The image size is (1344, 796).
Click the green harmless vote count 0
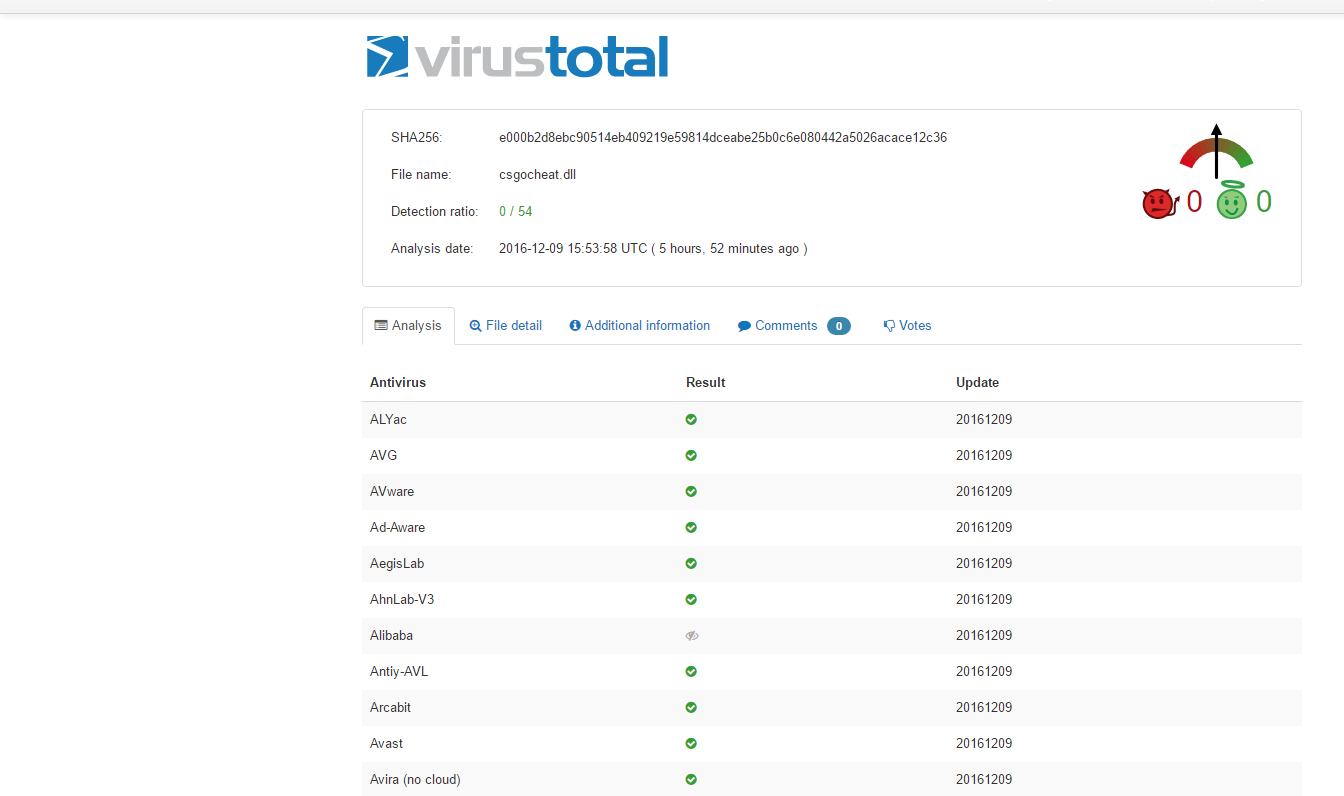1264,202
